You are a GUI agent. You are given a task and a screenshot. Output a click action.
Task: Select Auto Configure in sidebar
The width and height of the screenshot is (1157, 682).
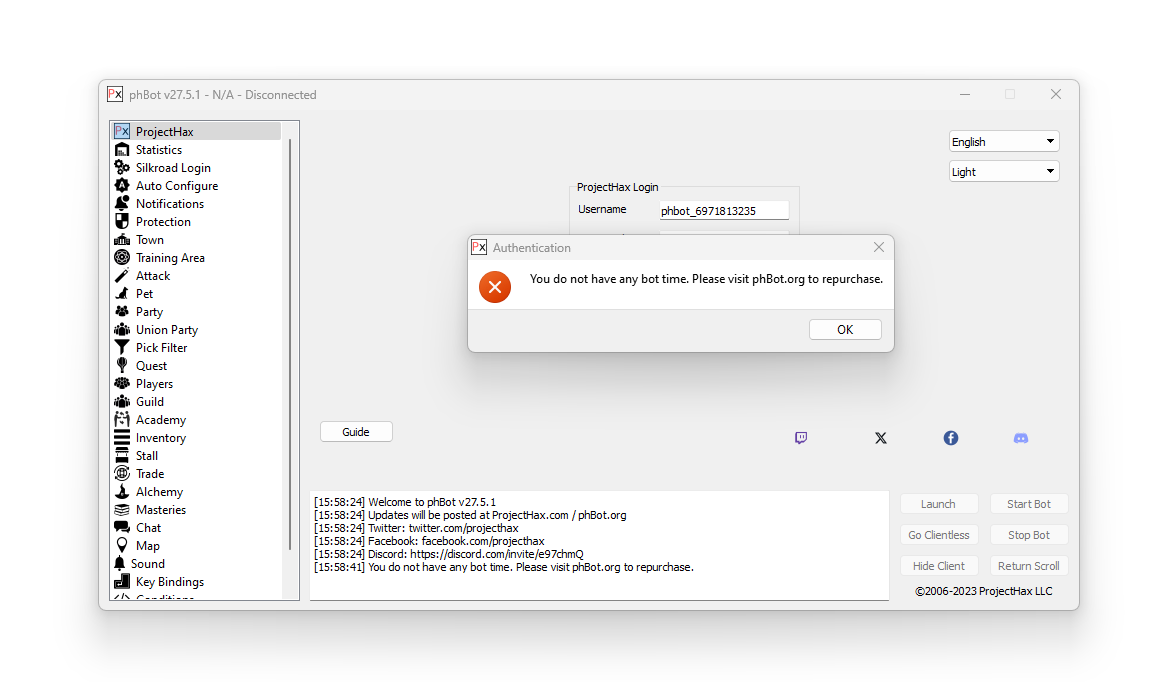176,186
